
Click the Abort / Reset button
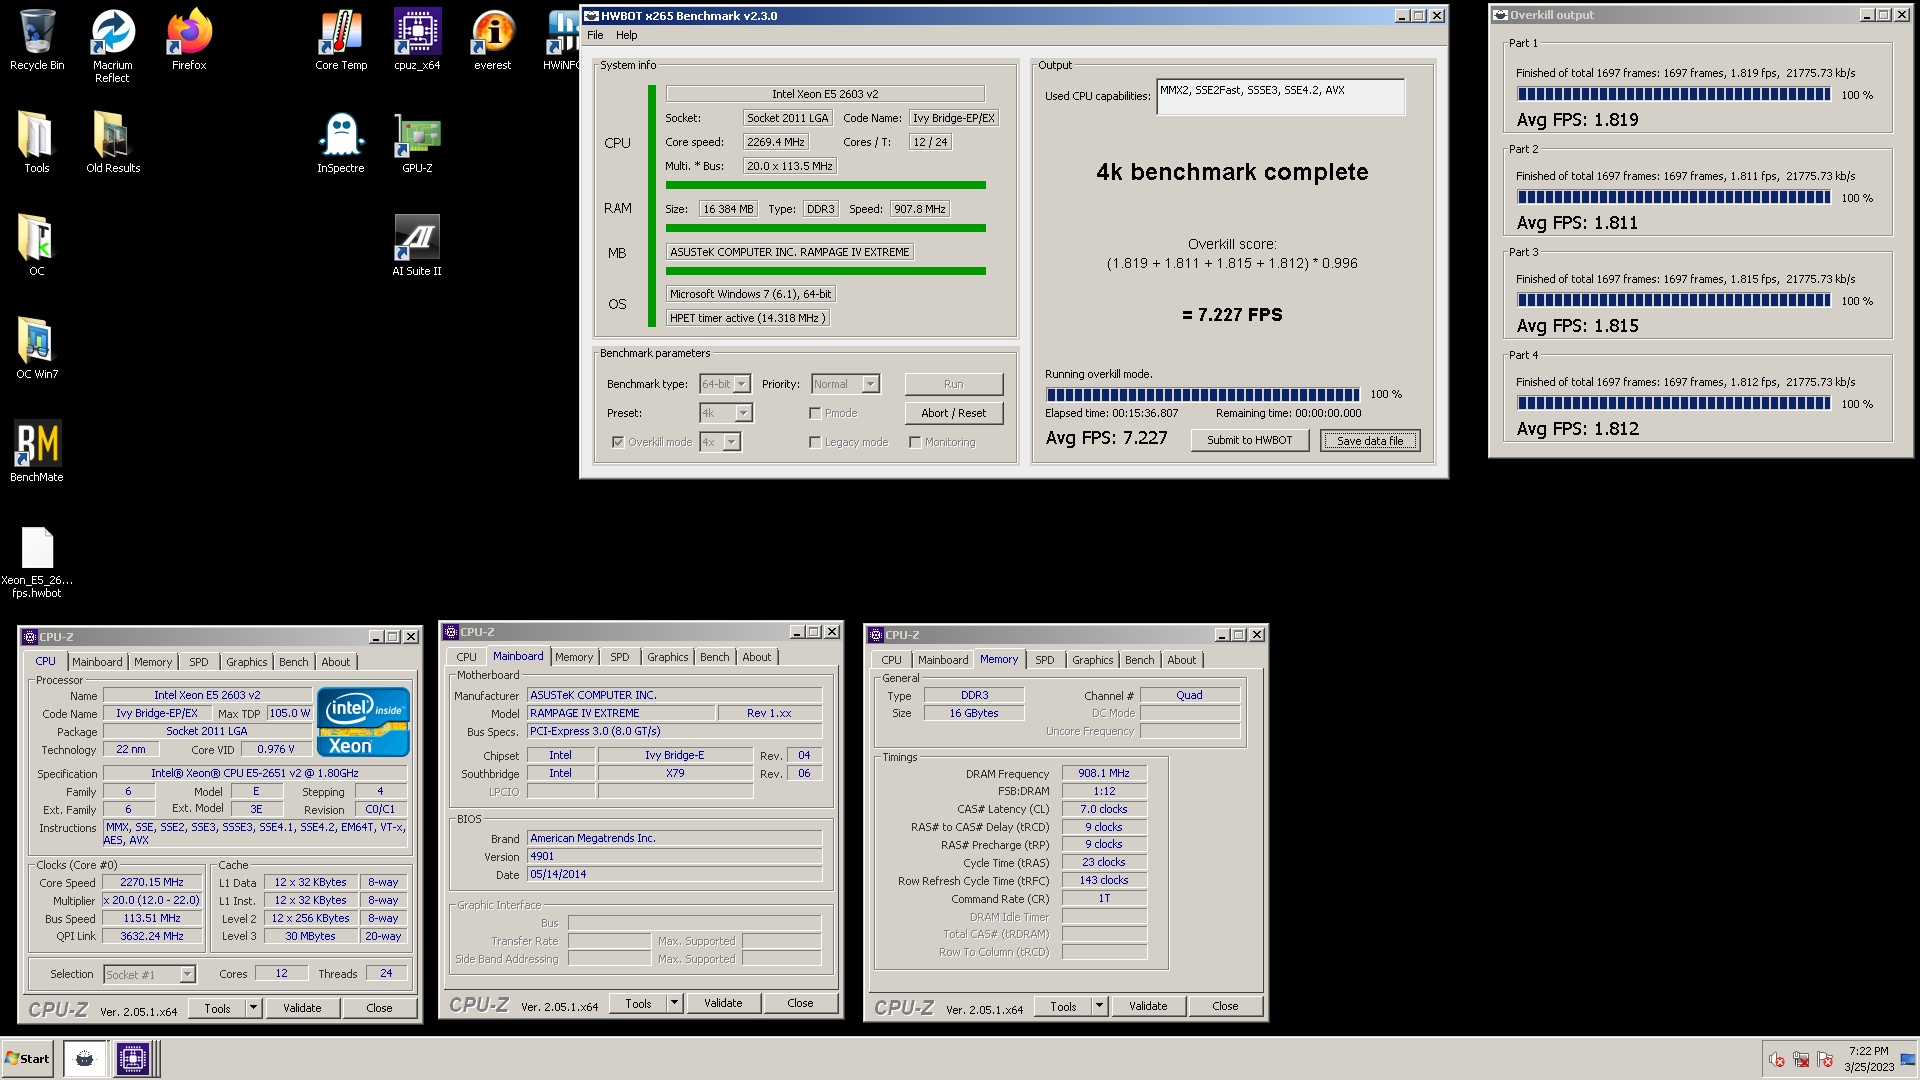(x=954, y=413)
